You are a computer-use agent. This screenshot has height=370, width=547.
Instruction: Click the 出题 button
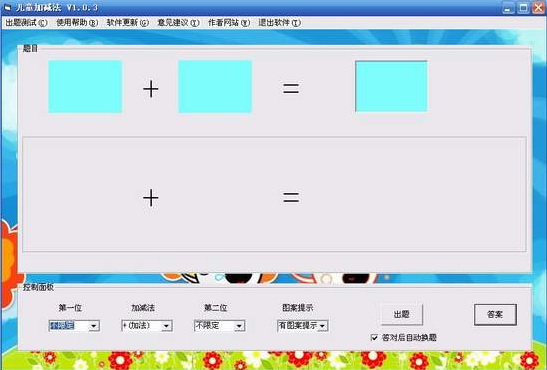point(402,314)
